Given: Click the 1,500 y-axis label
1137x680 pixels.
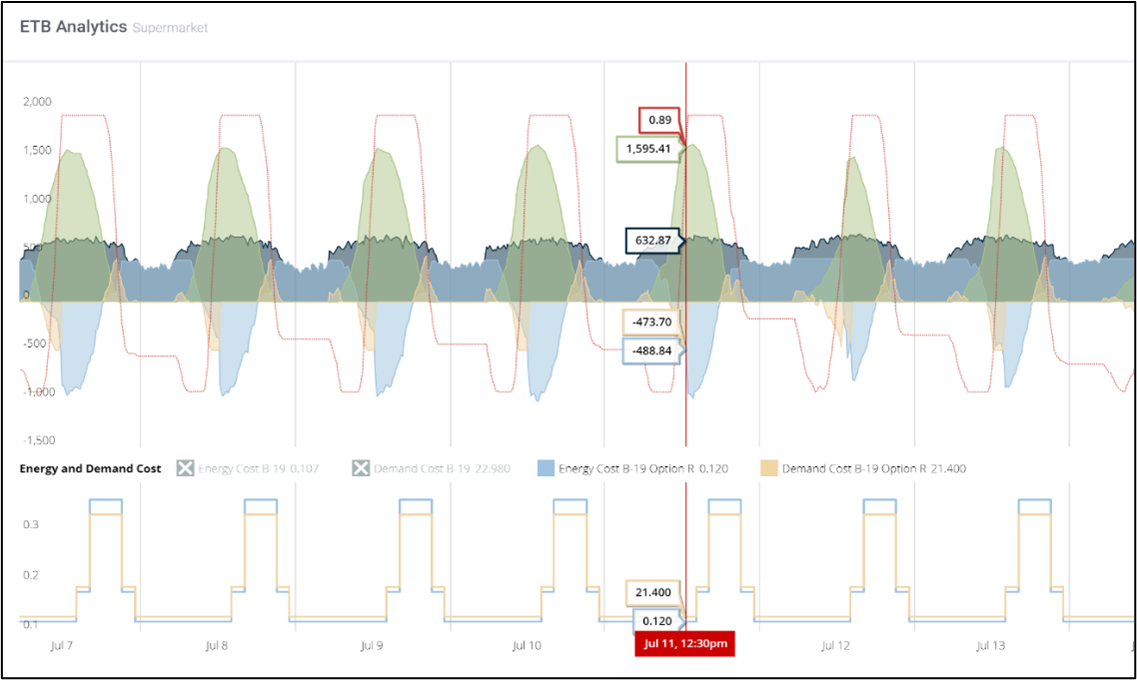Looking at the screenshot, I should (x=38, y=150).
